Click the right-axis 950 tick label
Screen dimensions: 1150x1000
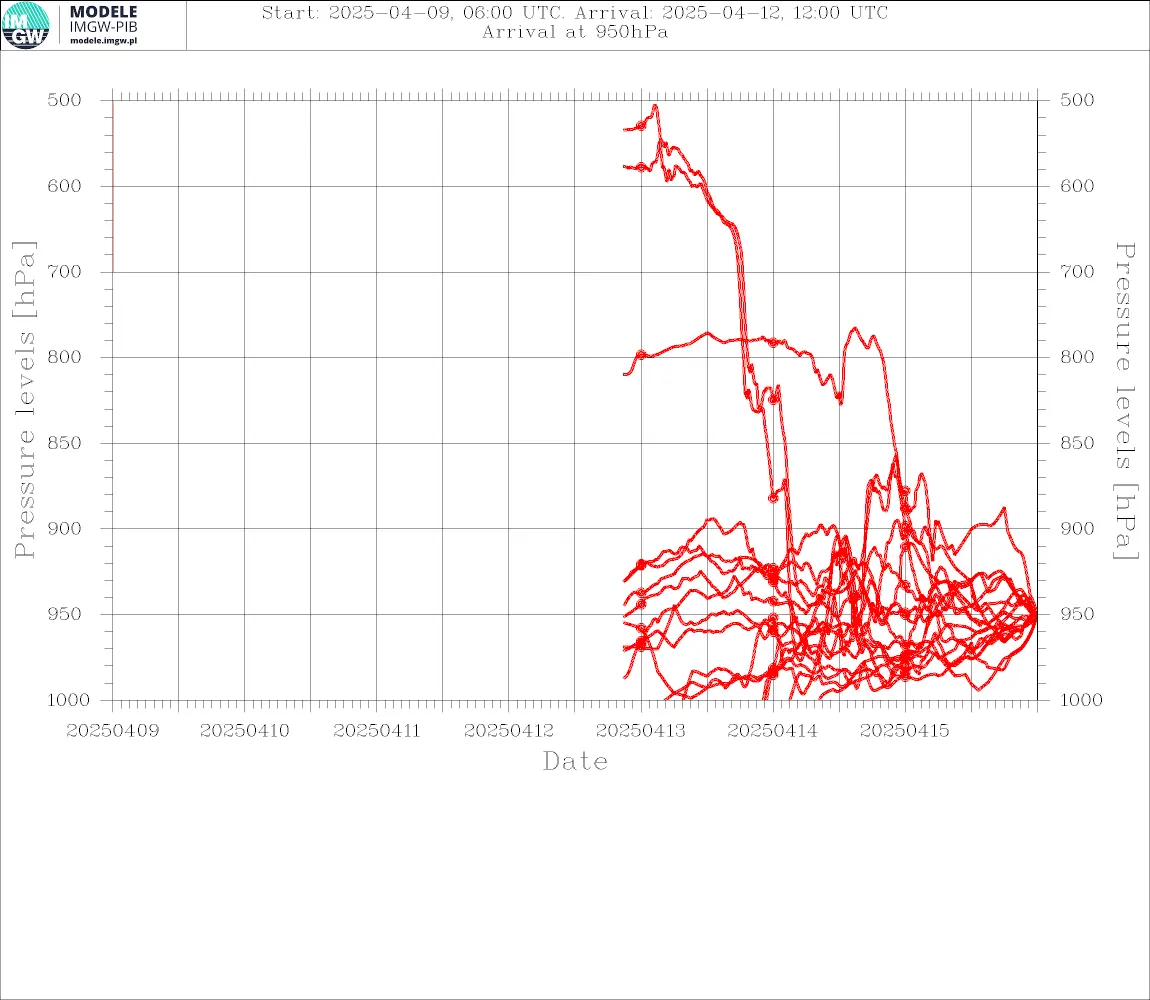(x=1077, y=614)
